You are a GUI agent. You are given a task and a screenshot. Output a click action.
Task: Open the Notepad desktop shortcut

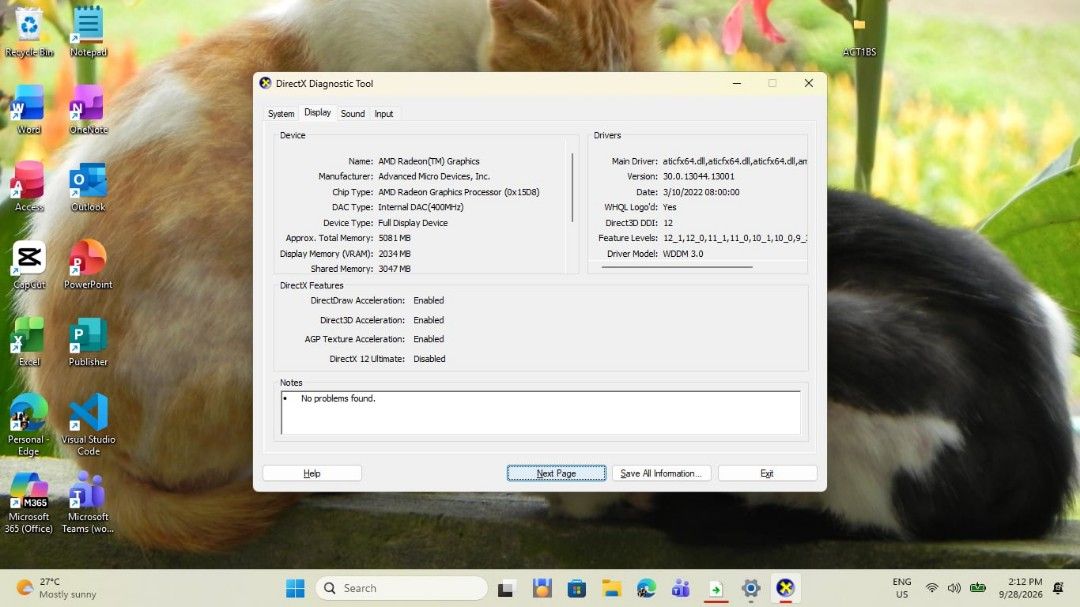coord(88,32)
